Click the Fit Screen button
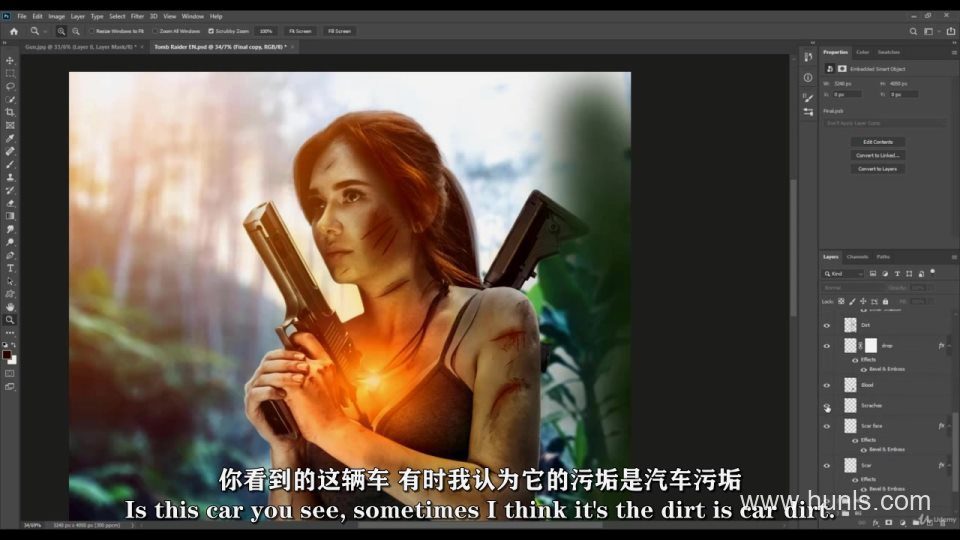 pyautogui.click(x=300, y=31)
